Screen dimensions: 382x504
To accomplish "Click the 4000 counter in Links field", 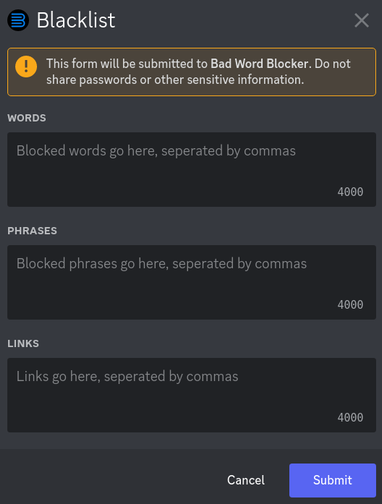I will (x=350, y=417).
